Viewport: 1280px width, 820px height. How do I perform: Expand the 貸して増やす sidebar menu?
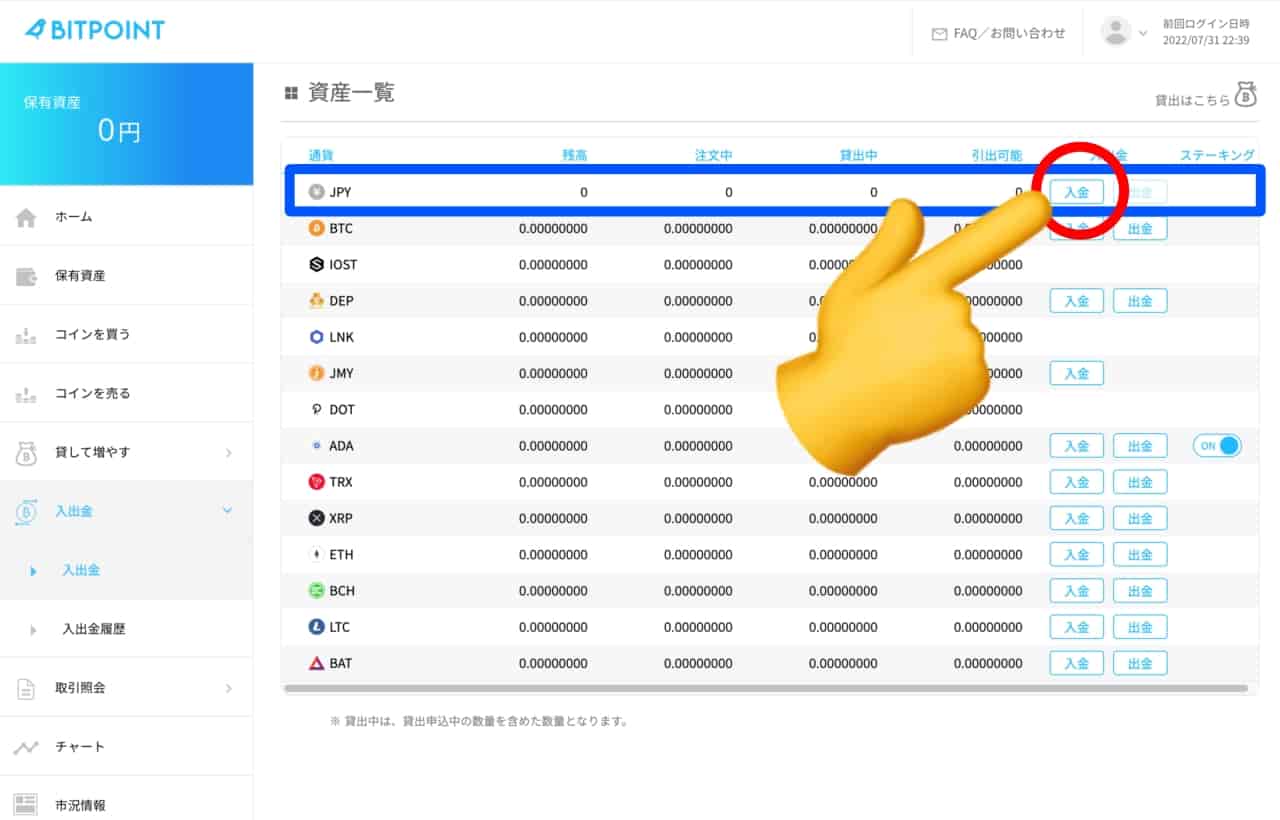[126, 452]
